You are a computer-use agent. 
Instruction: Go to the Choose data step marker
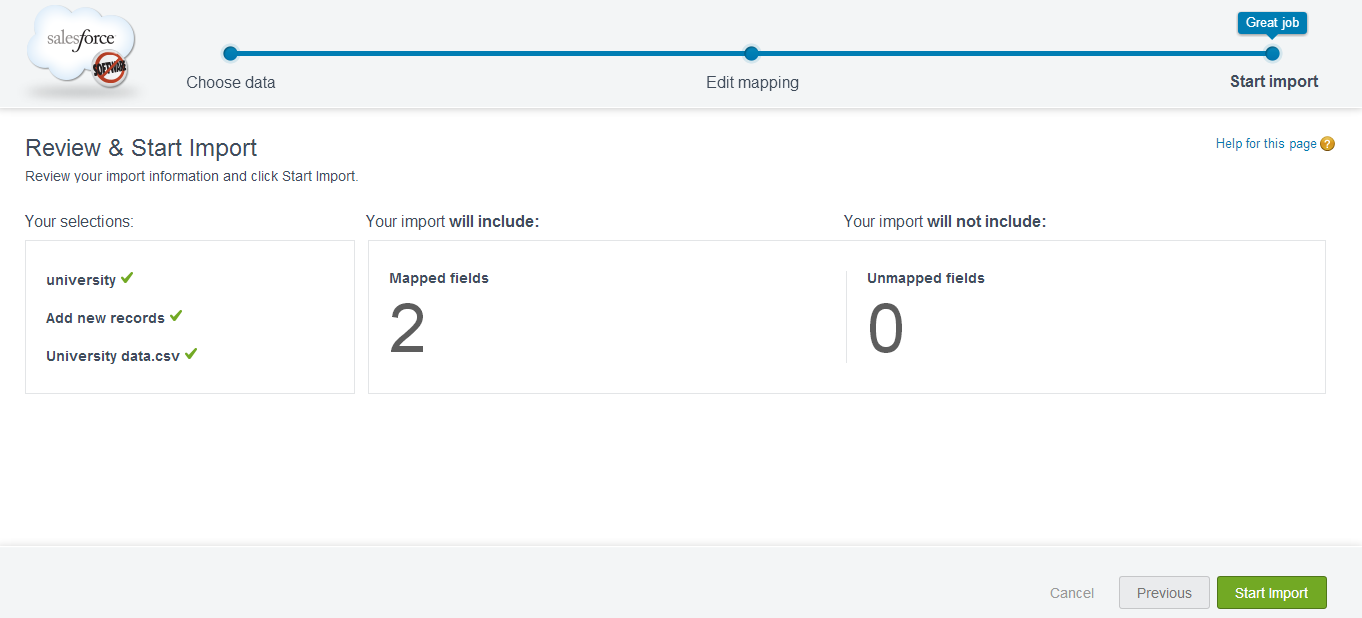pyautogui.click(x=230, y=53)
